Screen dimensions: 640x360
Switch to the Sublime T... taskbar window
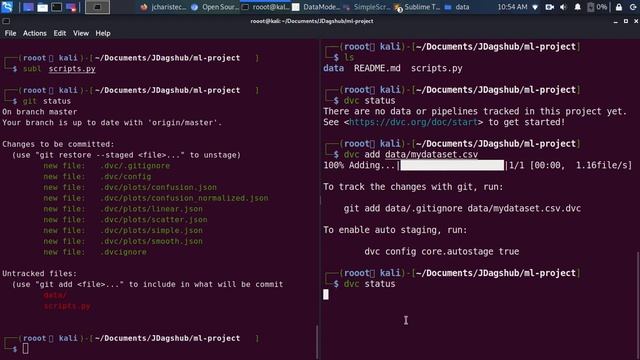417,7
